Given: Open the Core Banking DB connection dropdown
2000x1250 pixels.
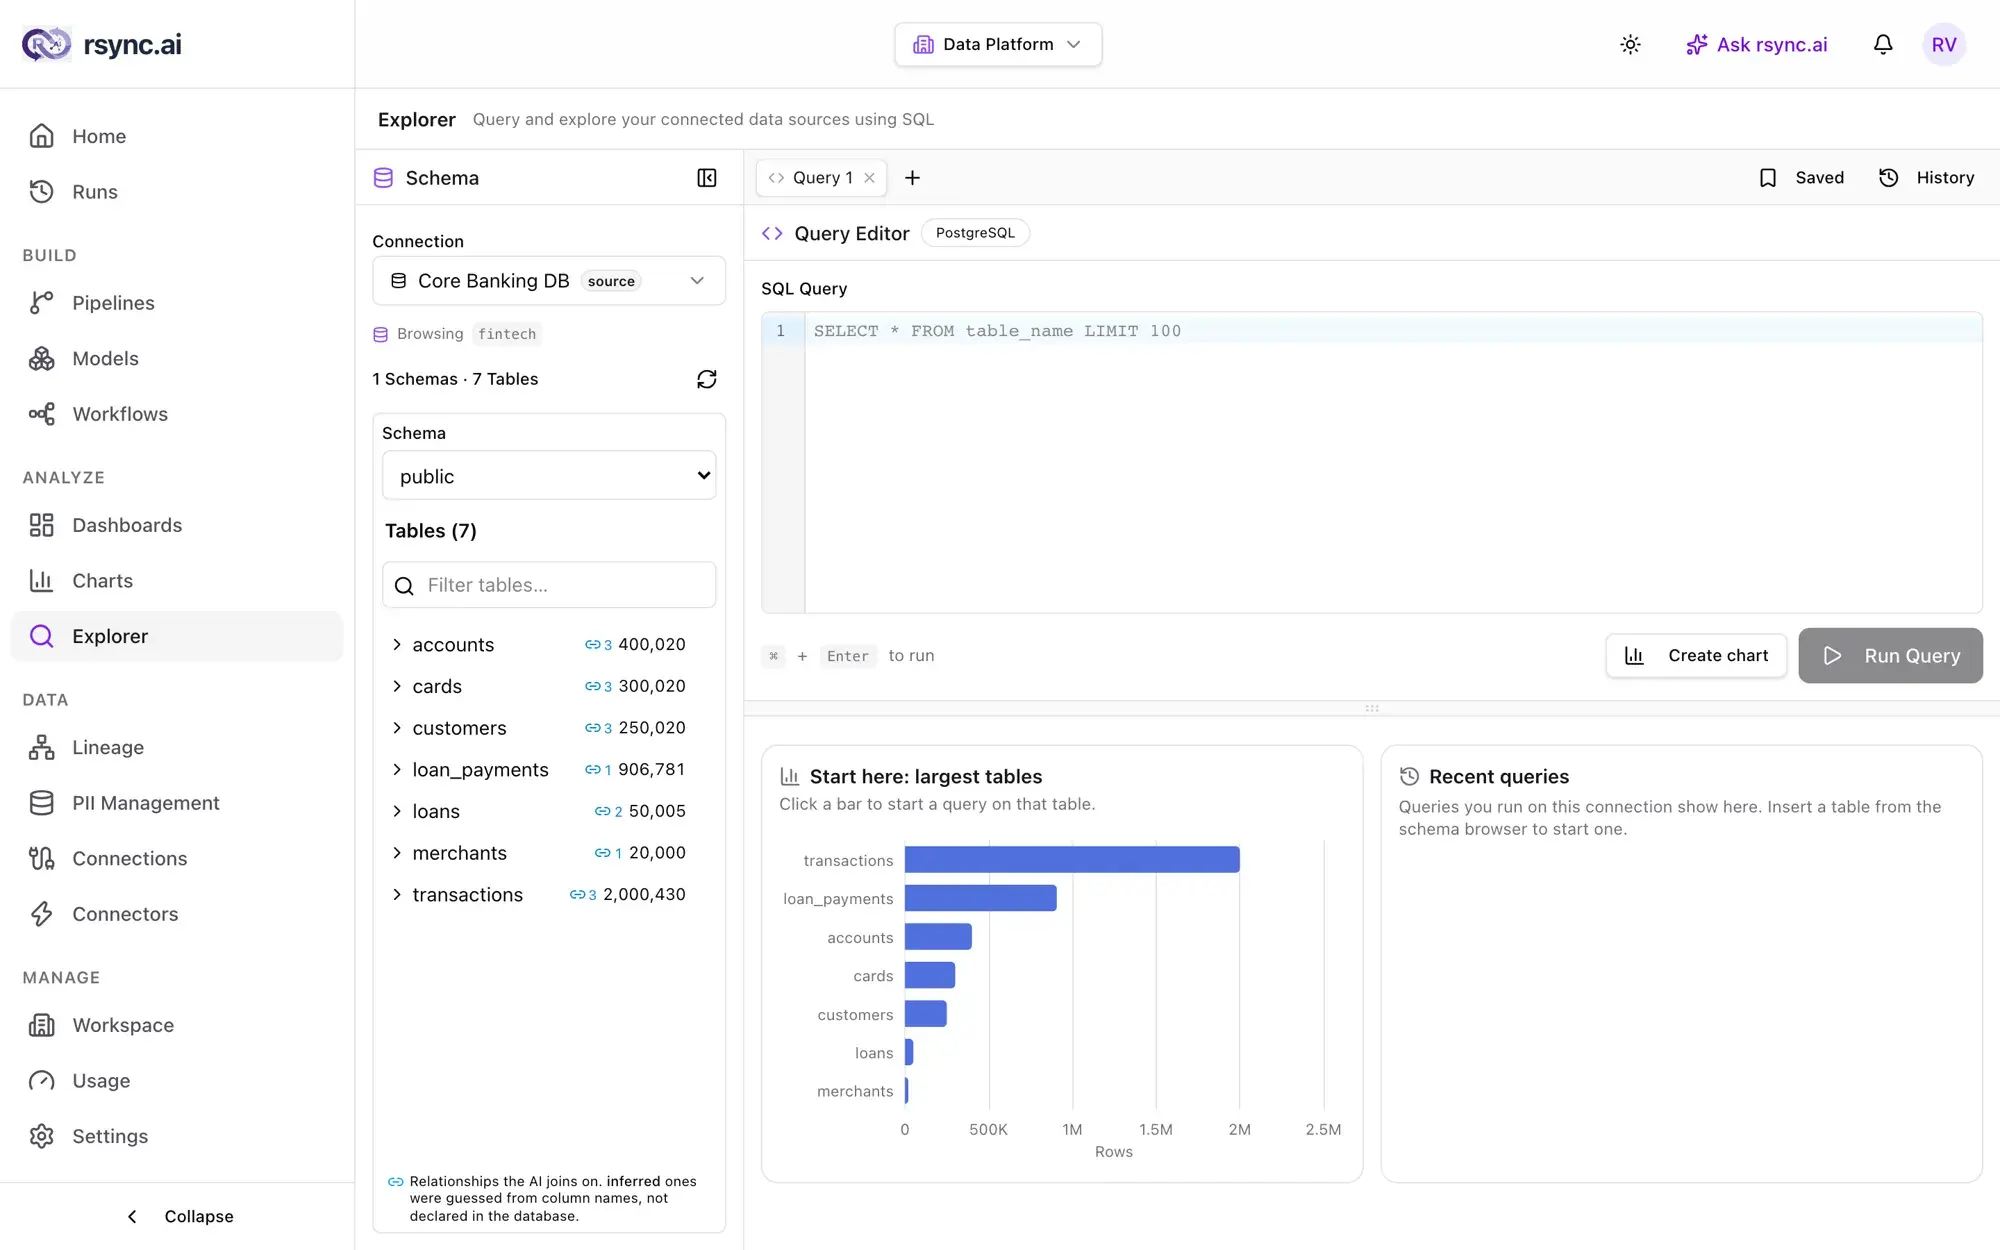Looking at the screenshot, I should pyautogui.click(x=549, y=281).
